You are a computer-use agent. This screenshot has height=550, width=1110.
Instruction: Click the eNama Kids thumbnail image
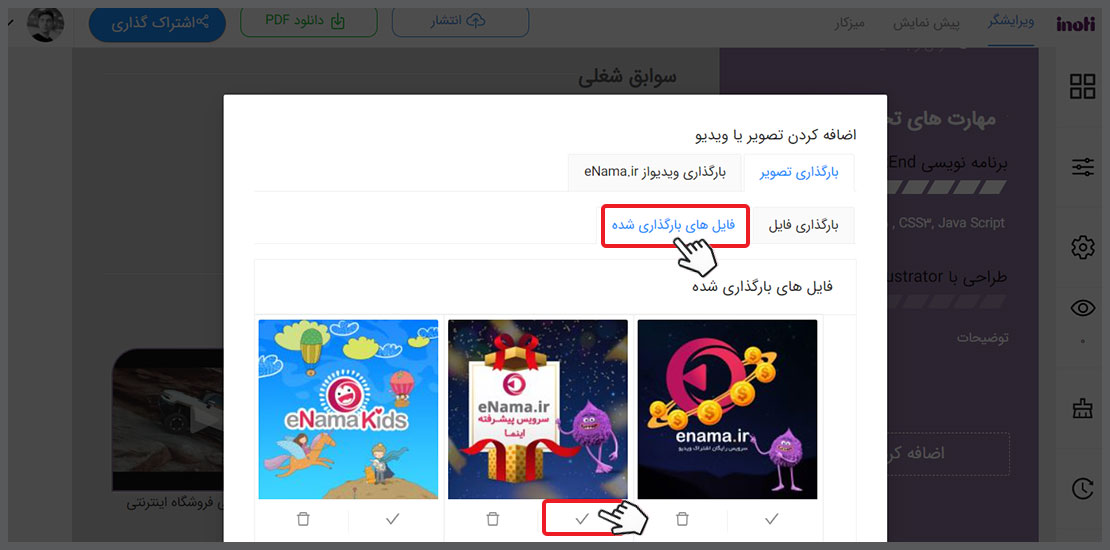pos(348,409)
